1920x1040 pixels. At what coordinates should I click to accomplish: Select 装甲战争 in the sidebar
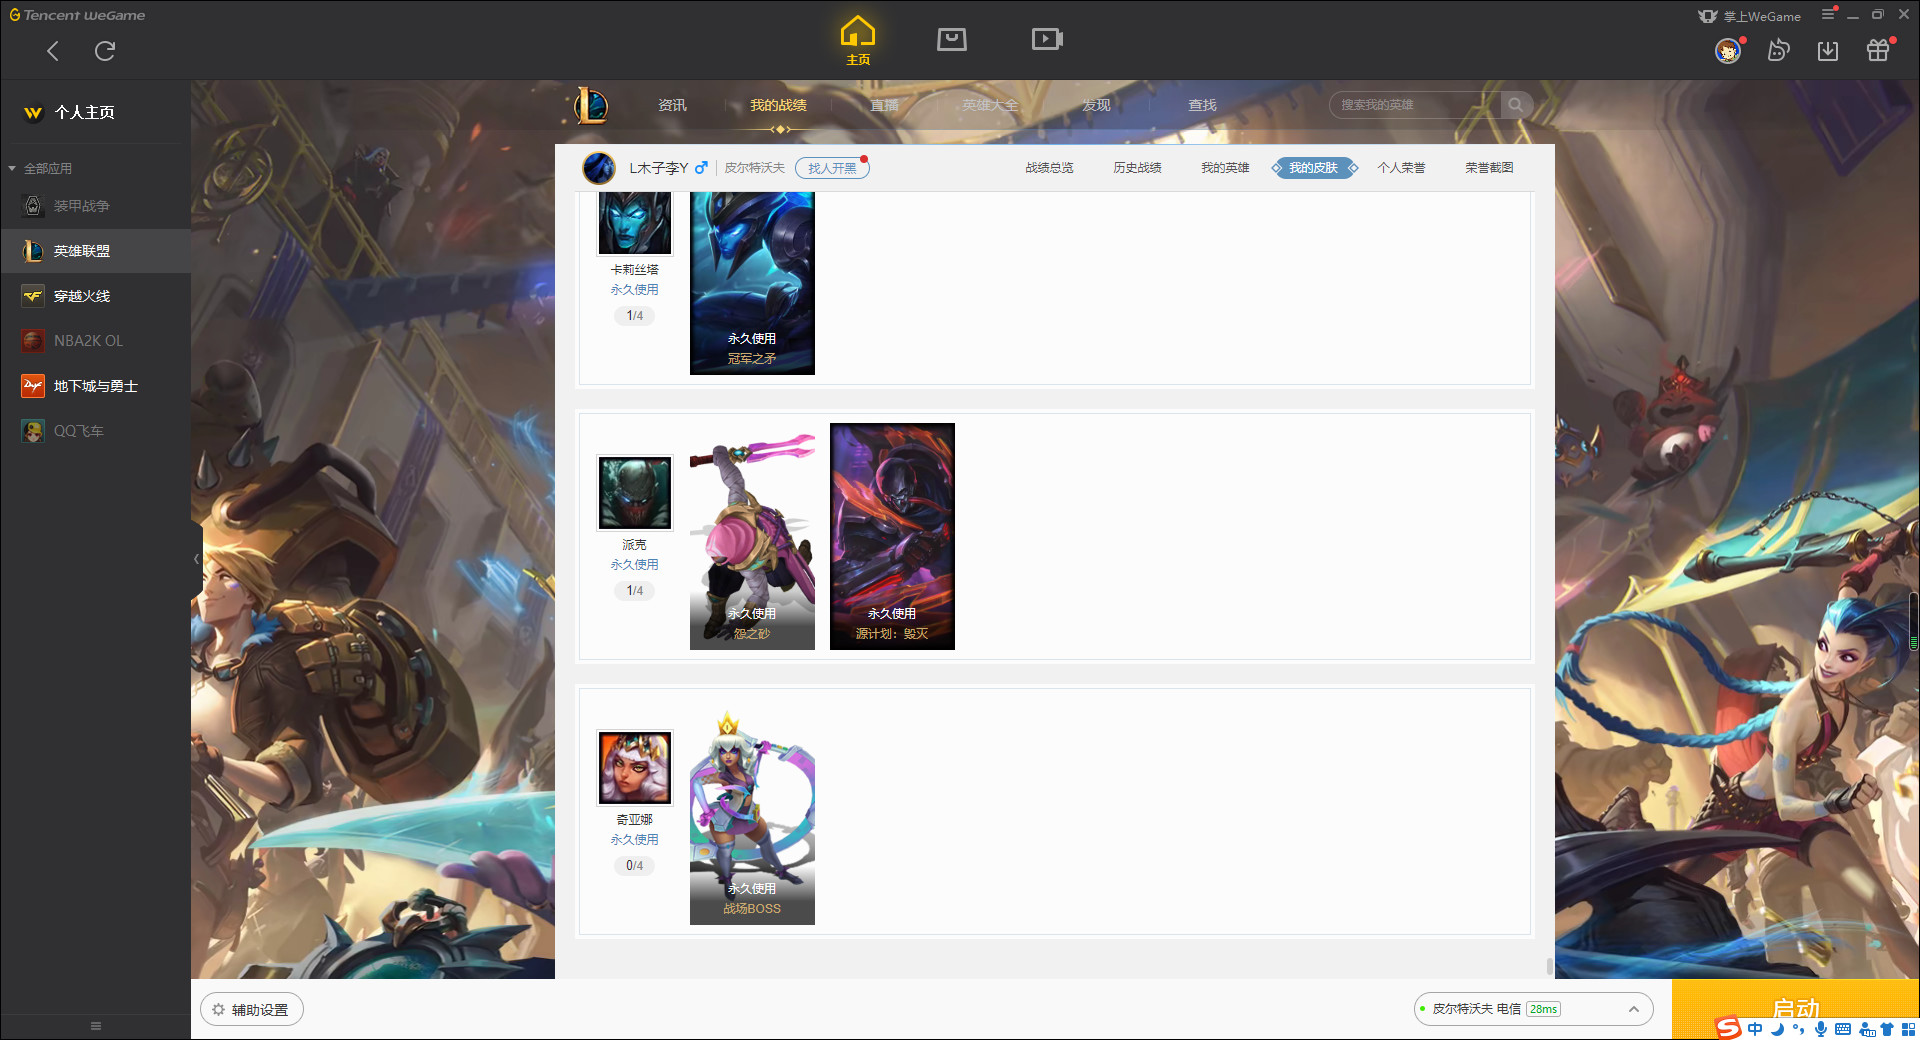[95, 206]
